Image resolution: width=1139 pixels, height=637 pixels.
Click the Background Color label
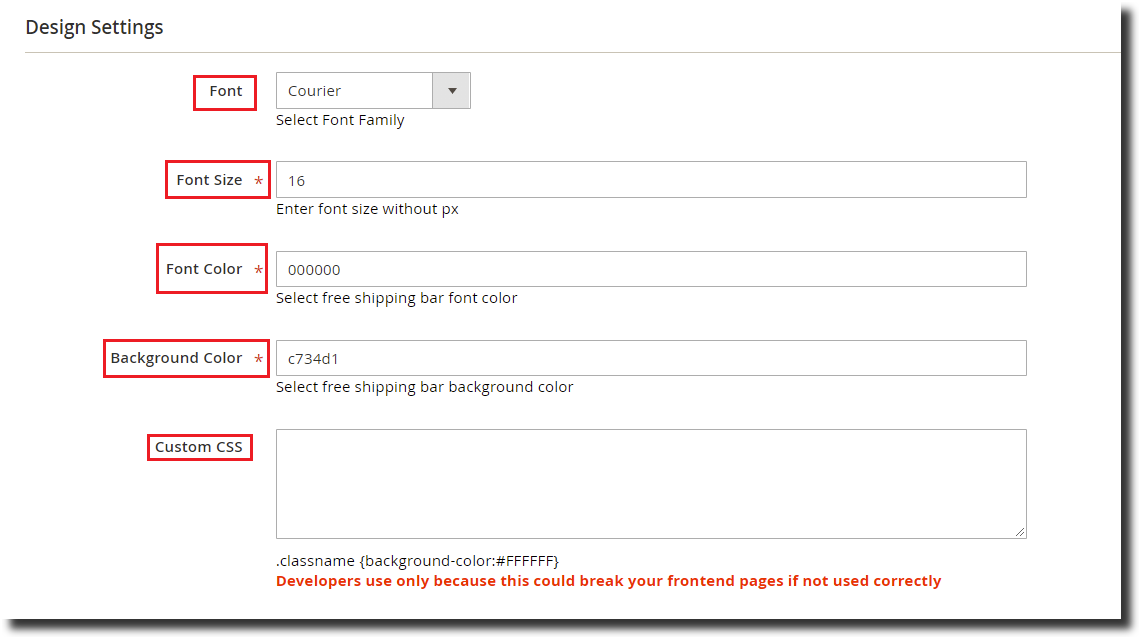[176, 358]
